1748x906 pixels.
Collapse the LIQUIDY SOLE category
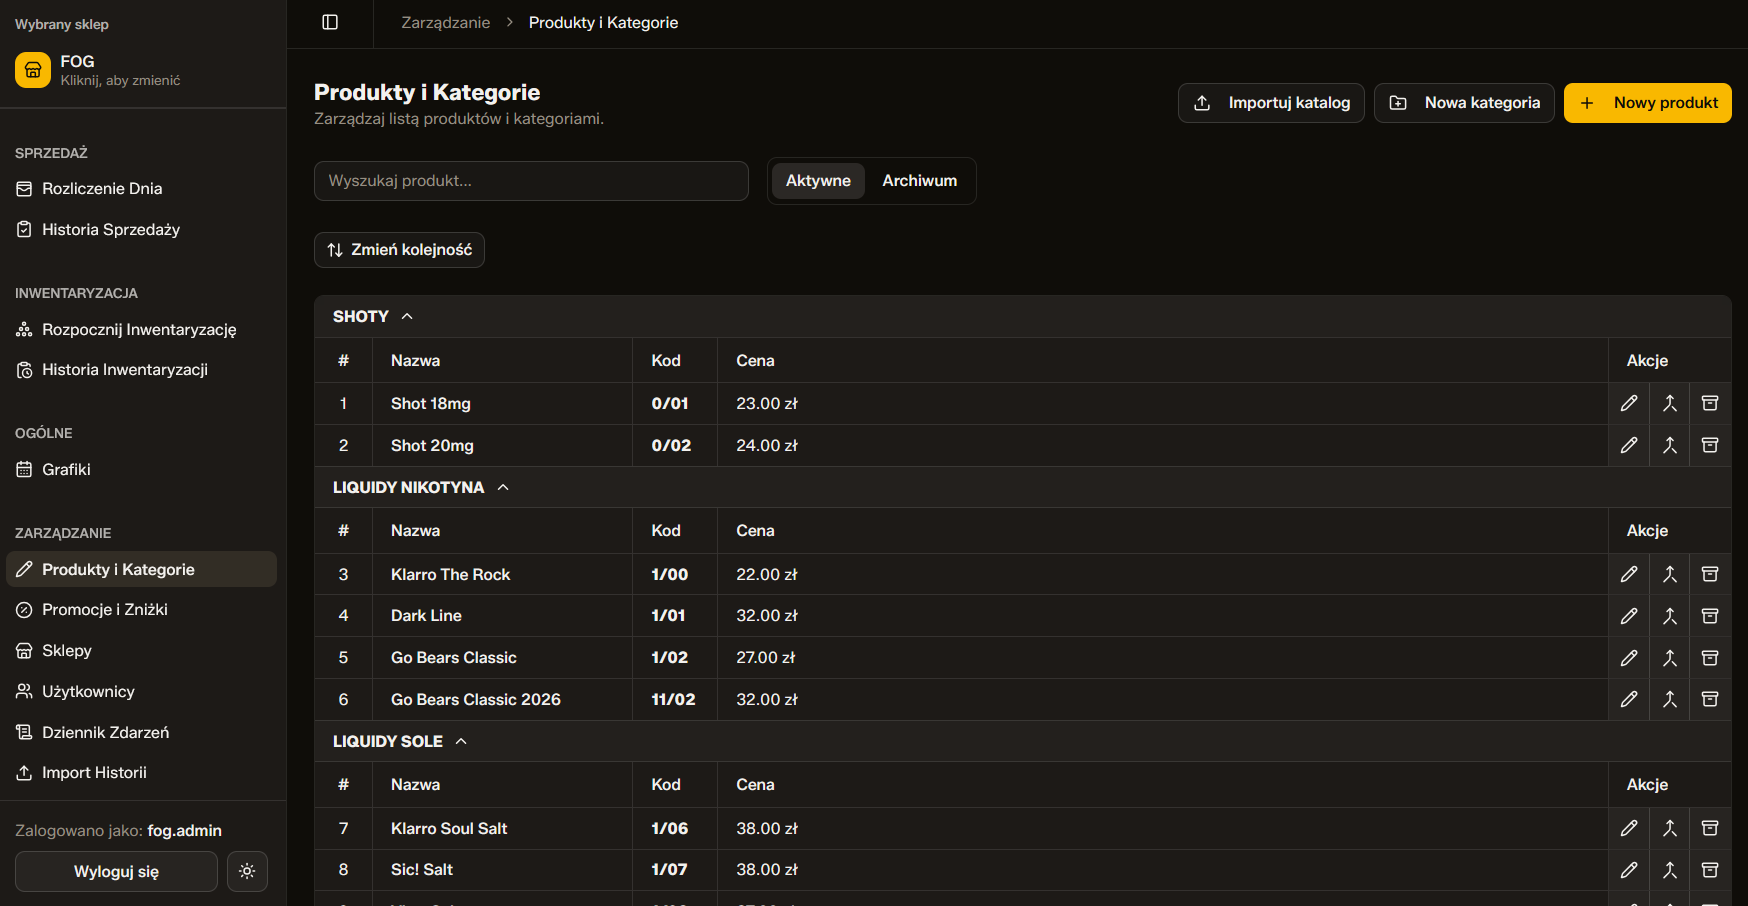(461, 741)
